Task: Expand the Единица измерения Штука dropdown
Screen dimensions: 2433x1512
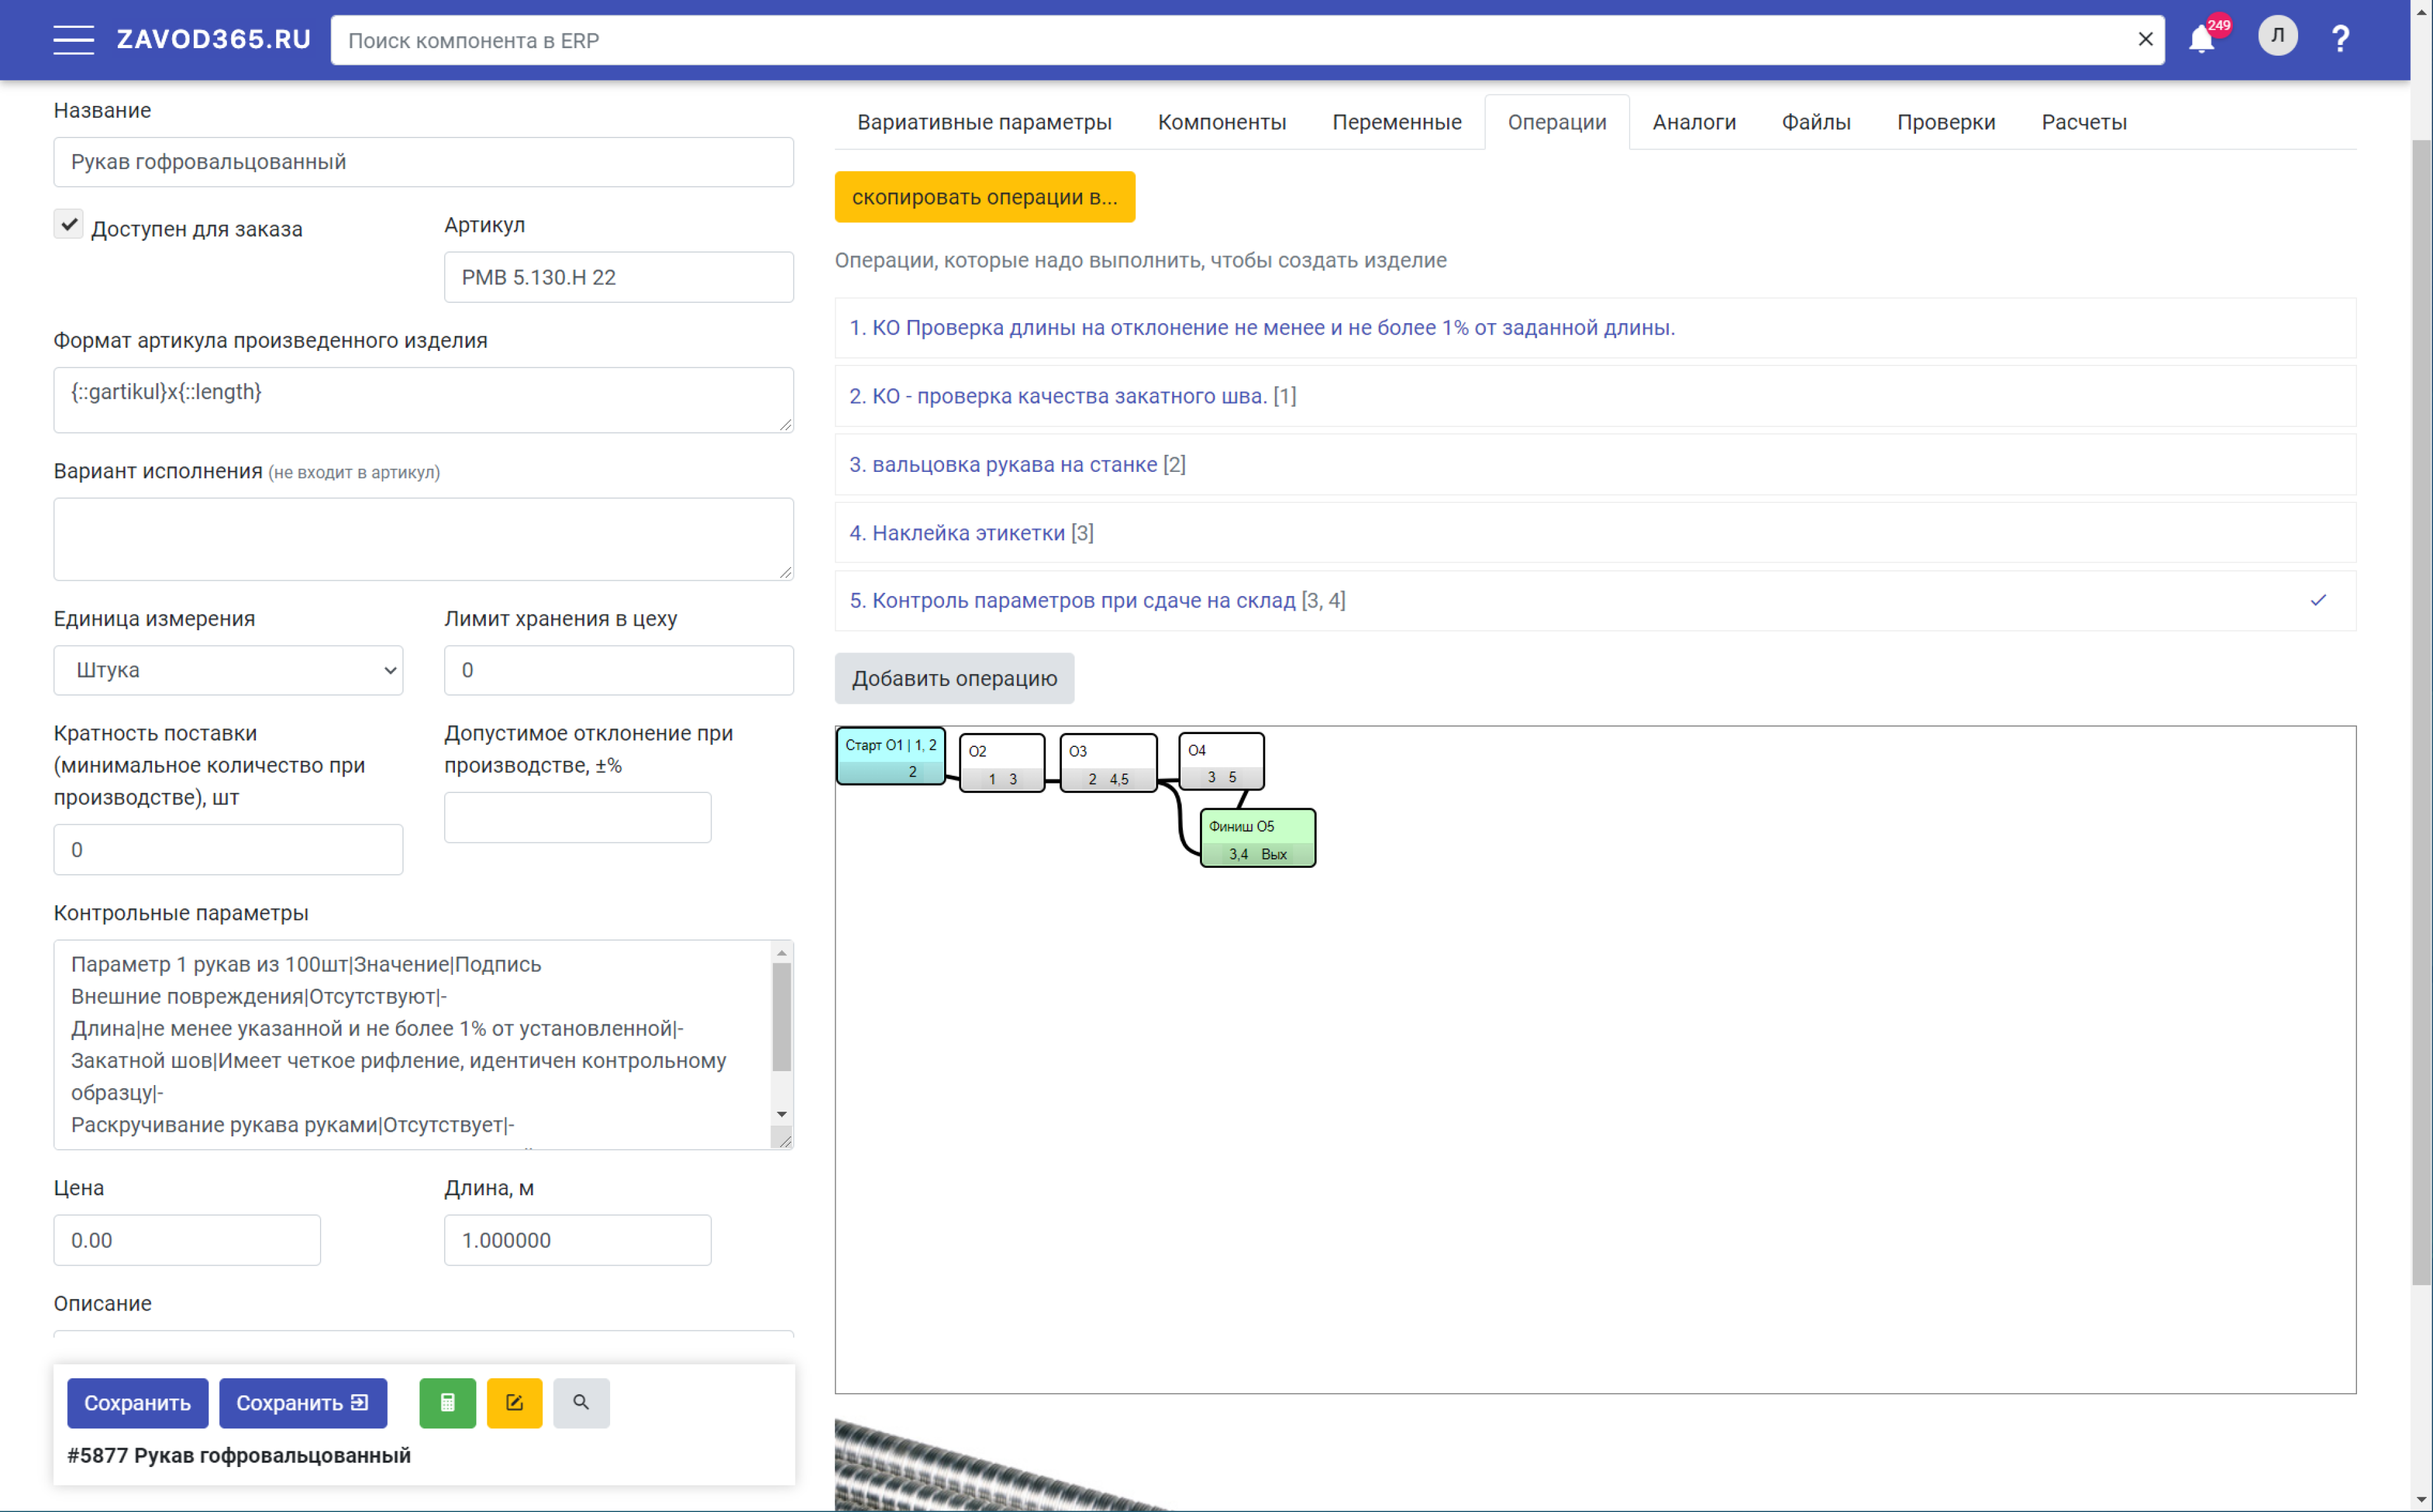Action: pyautogui.click(x=228, y=670)
